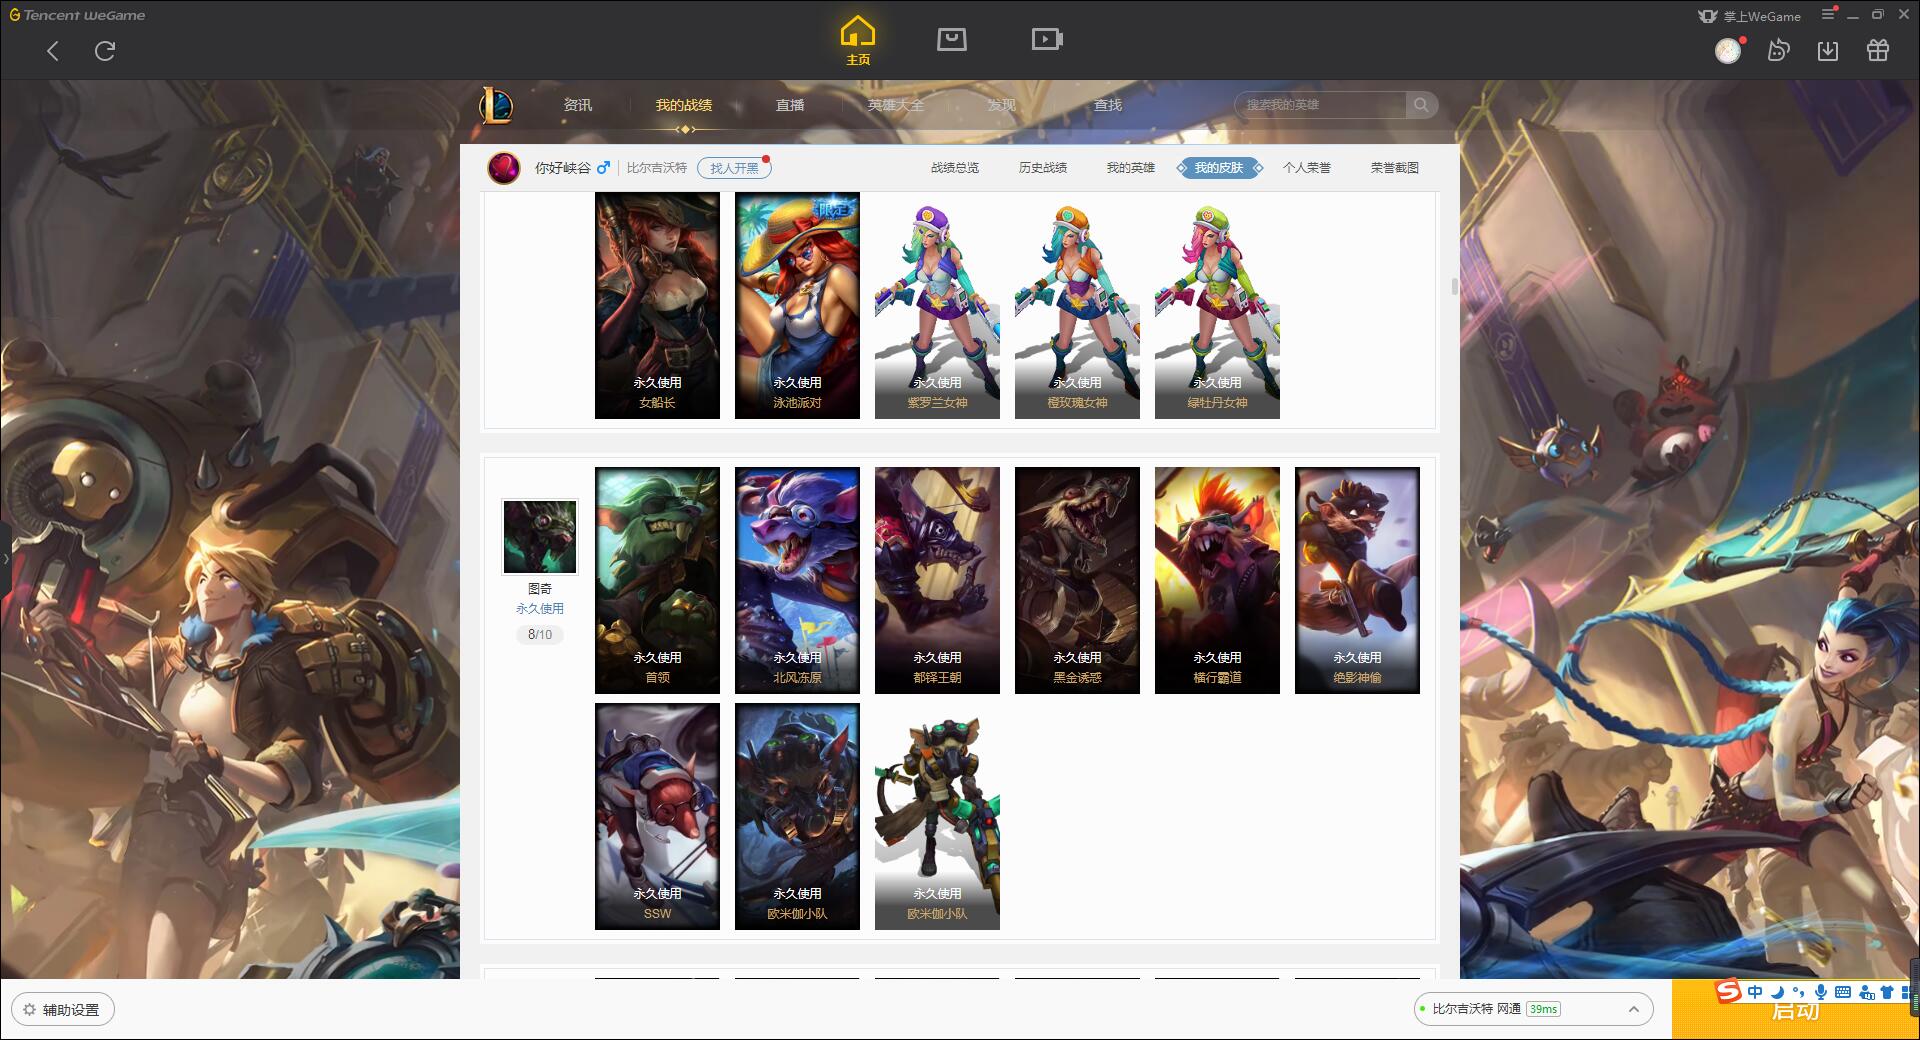Image resolution: width=1920 pixels, height=1040 pixels.
Task: Open the 直播 navigation tab
Action: click(x=790, y=105)
